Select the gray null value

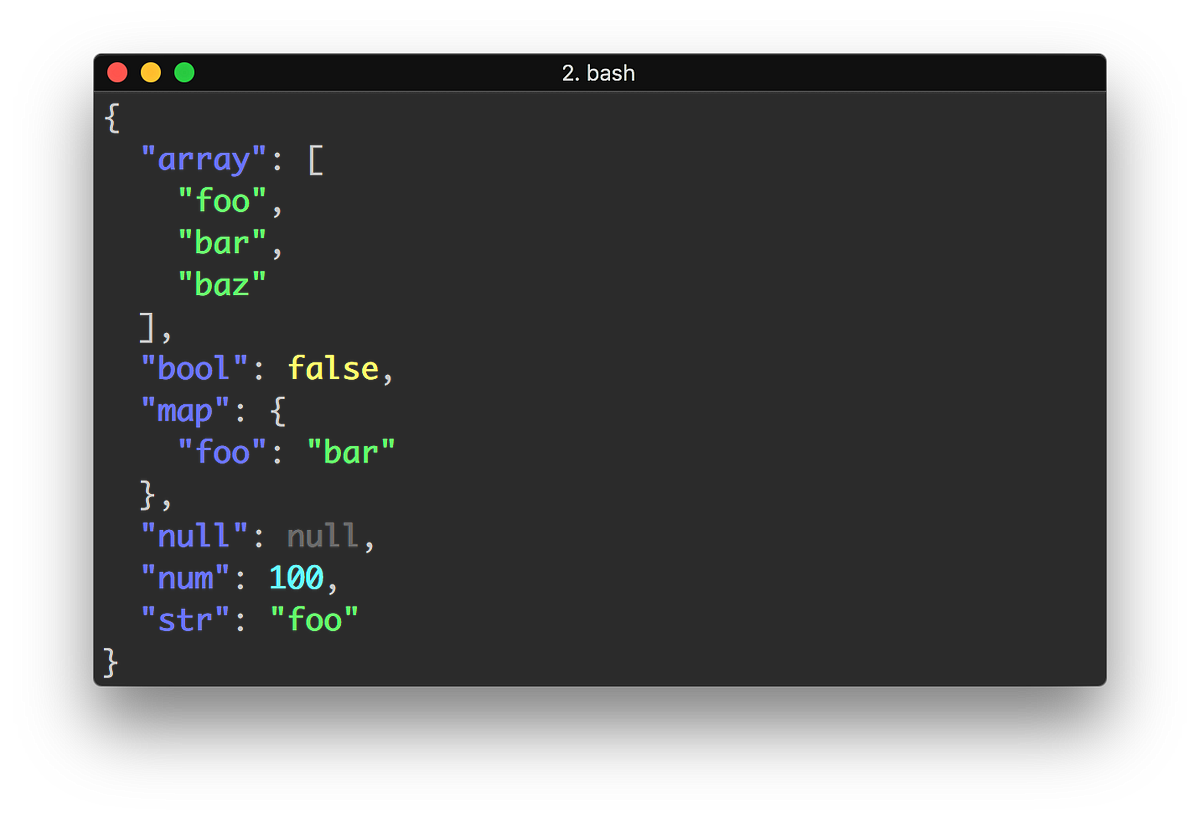point(321,536)
